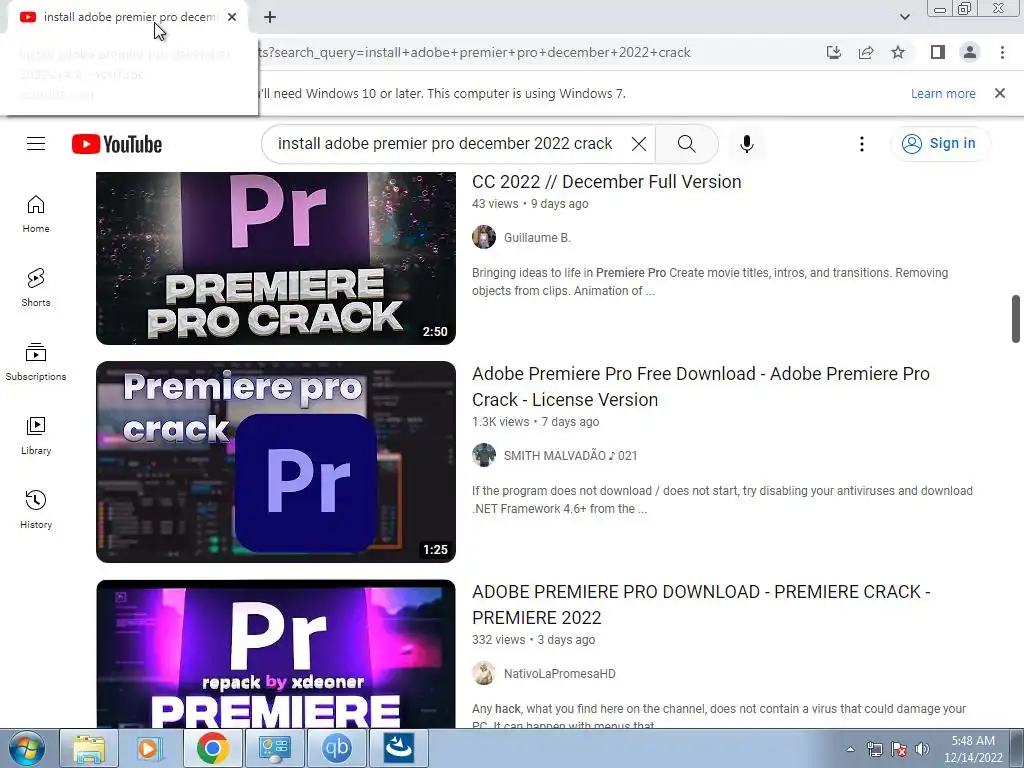Open YouTube settings three-dot menu
This screenshot has height=768, width=1024.
861,144
